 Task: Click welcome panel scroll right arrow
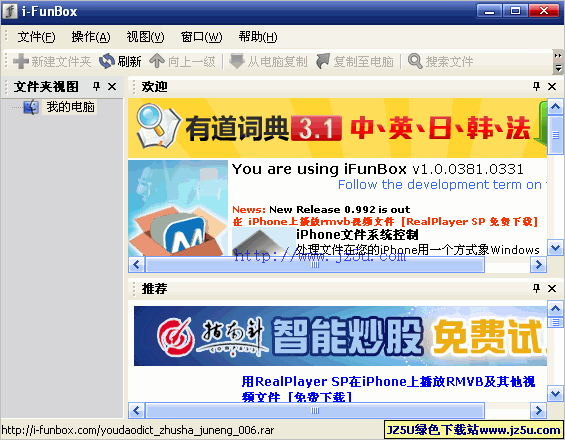(538, 265)
